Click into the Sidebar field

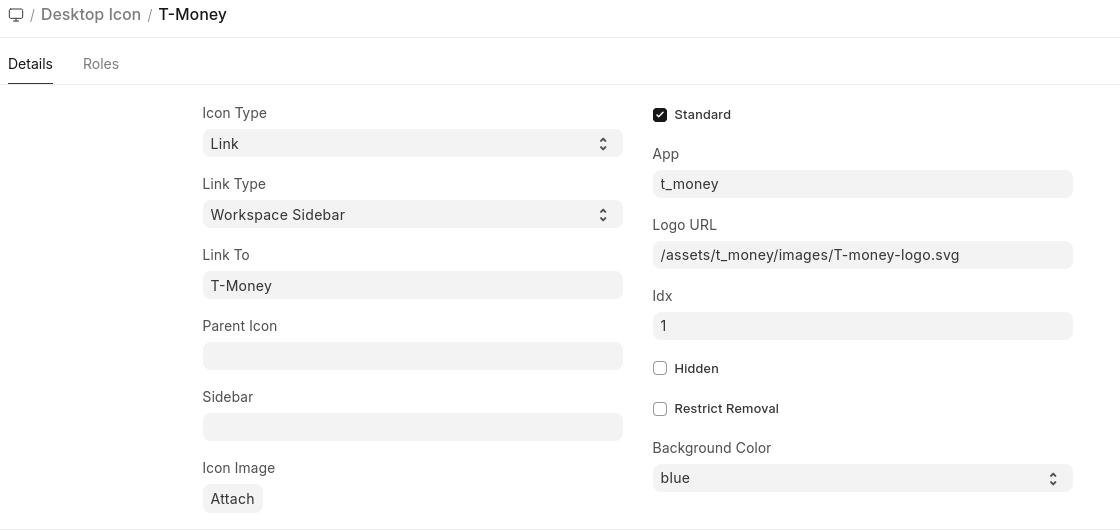pos(412,428)
